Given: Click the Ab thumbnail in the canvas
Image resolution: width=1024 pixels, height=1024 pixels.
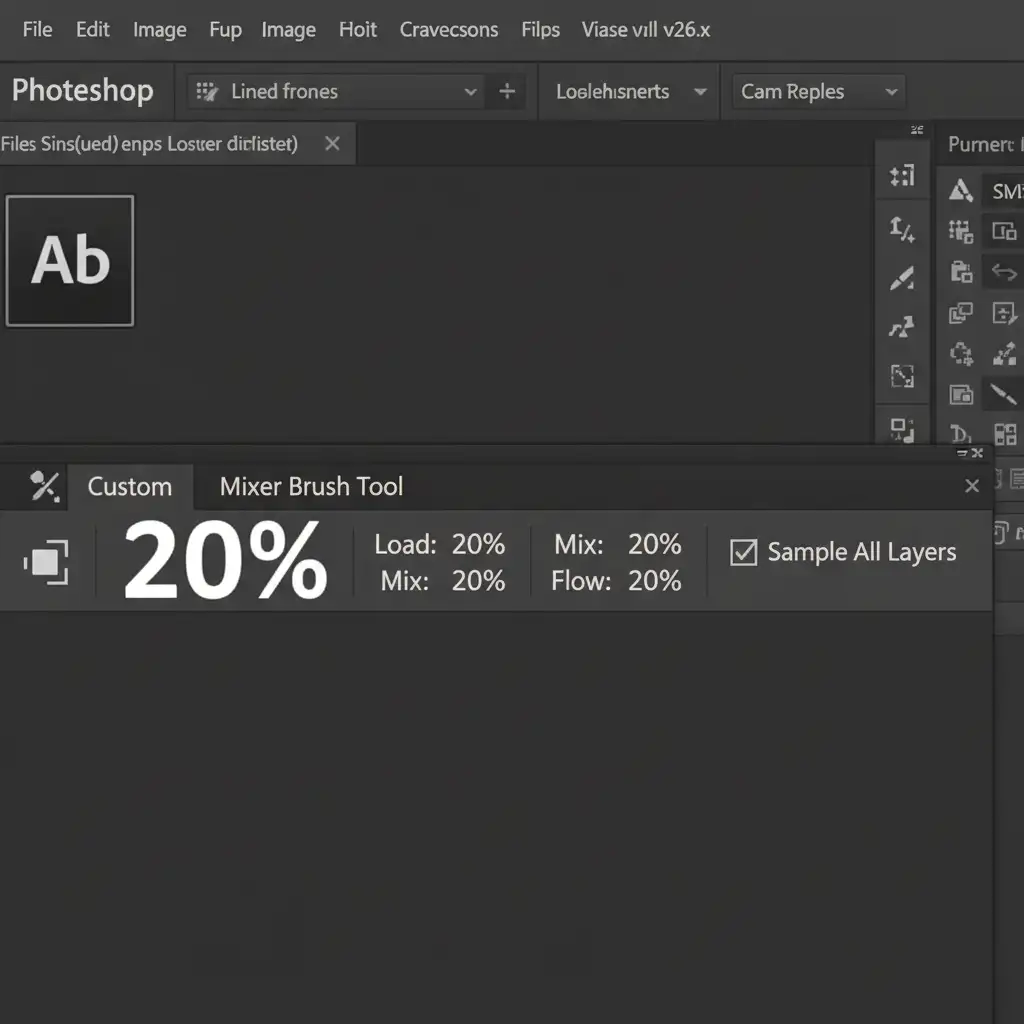Looking at the screenshot, I should (x=70, y=261).
